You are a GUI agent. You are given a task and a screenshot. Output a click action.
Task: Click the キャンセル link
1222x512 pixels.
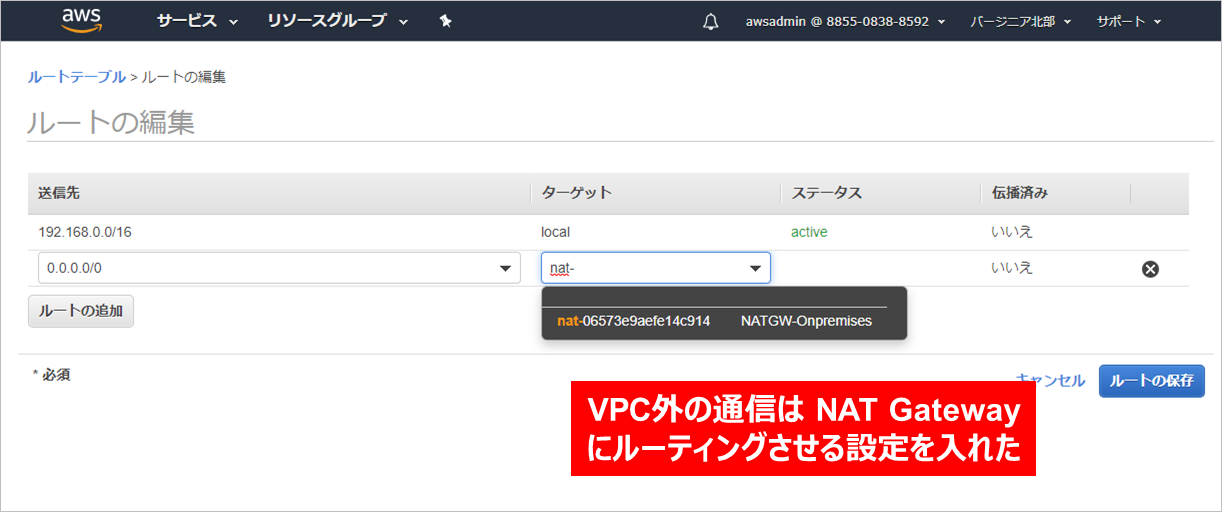1050,380
